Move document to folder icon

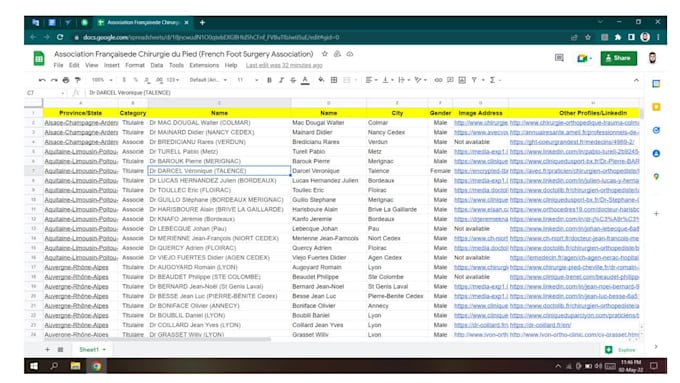coord(337,54)
